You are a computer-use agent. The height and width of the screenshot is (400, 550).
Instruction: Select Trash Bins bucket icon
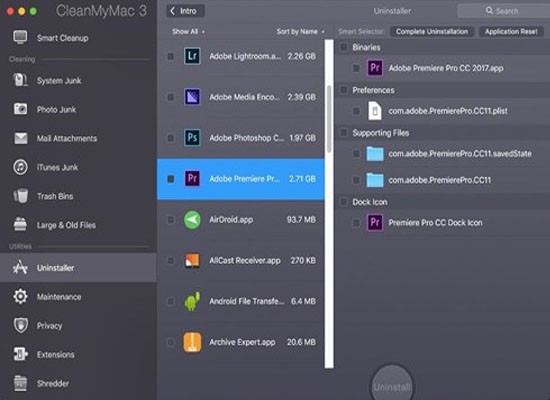pos(21,196)
